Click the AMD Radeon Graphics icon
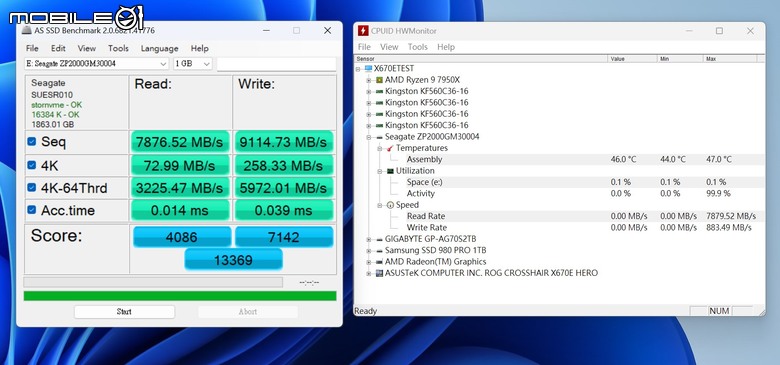Image resolution: width=780 pixels, height=365 pixels. pos(380,262)
